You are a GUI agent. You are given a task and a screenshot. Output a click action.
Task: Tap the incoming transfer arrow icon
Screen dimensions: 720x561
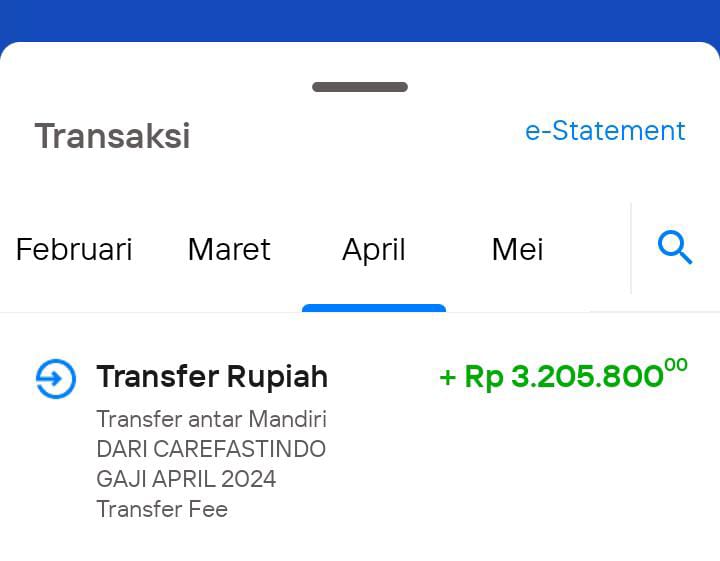56,379
